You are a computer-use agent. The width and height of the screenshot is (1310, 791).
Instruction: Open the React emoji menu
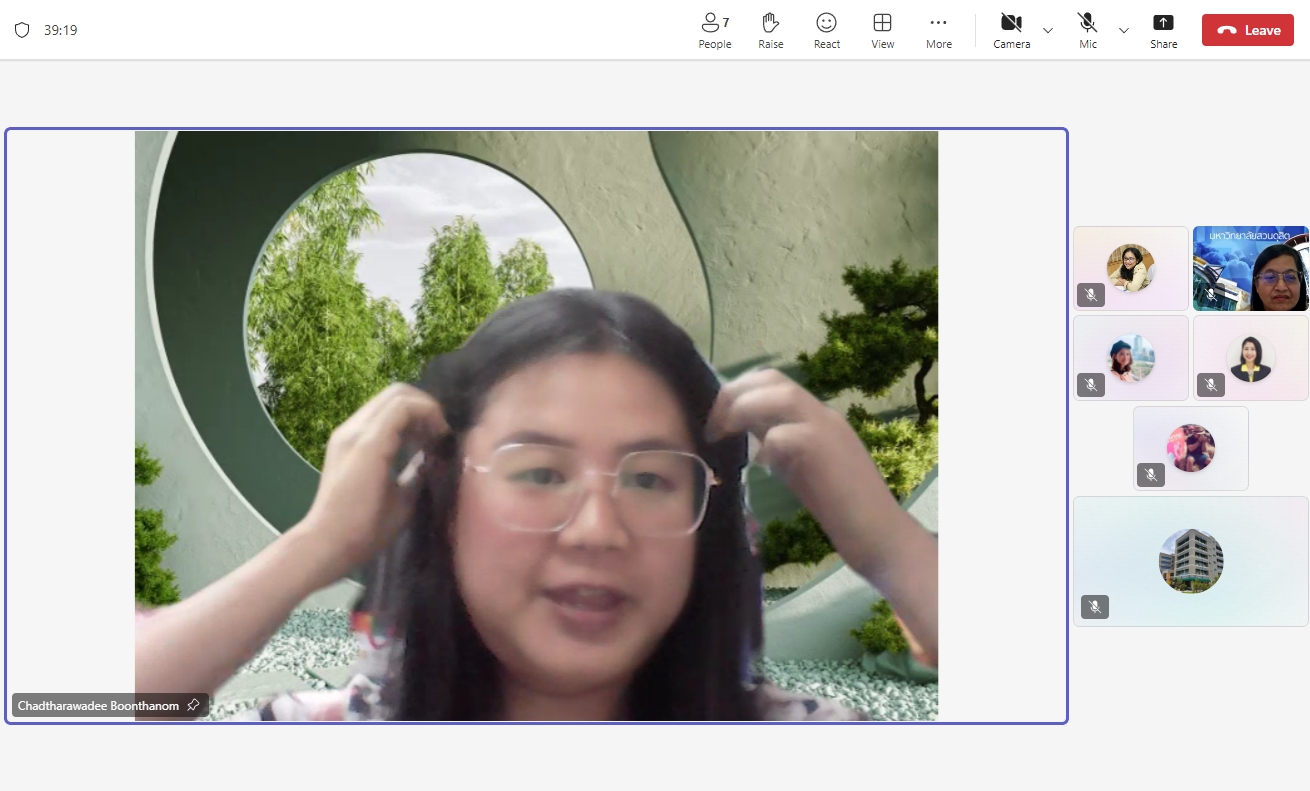pos(826,30)
